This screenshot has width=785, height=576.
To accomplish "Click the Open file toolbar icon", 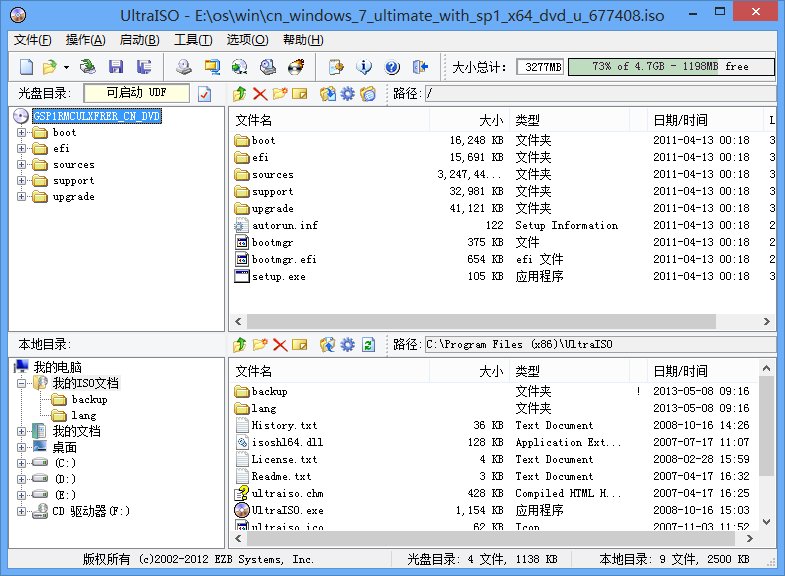I will click(50, 67).
